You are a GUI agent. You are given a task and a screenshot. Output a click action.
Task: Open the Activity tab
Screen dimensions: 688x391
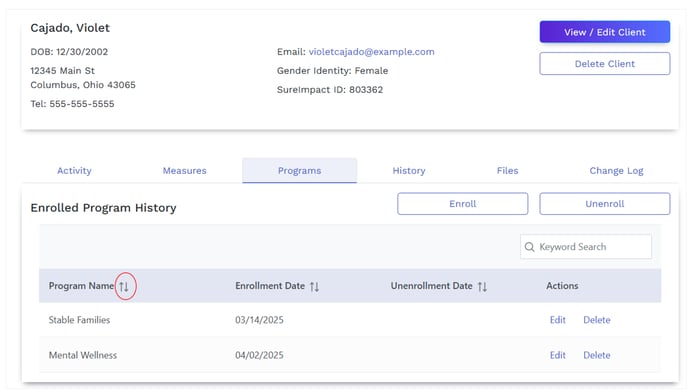pos(74,171)
